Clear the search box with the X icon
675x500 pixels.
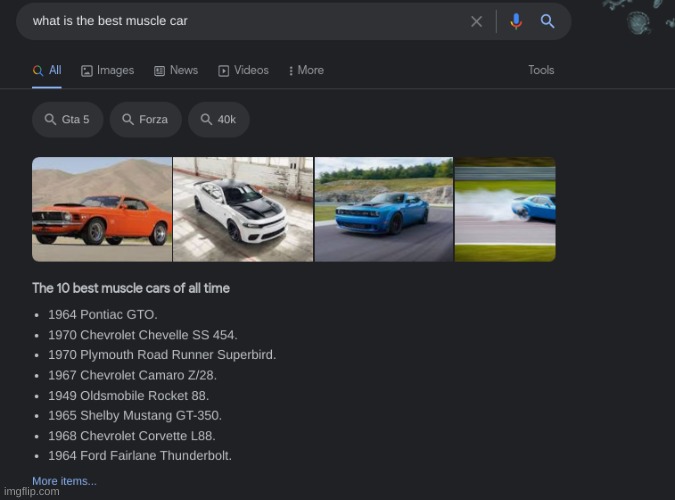tap(476, 21)
